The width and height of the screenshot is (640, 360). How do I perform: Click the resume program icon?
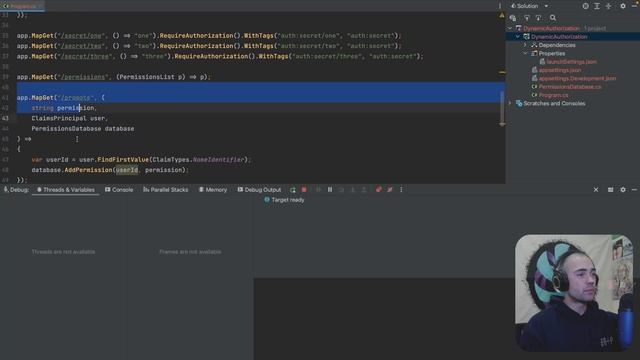click(318, 190)
